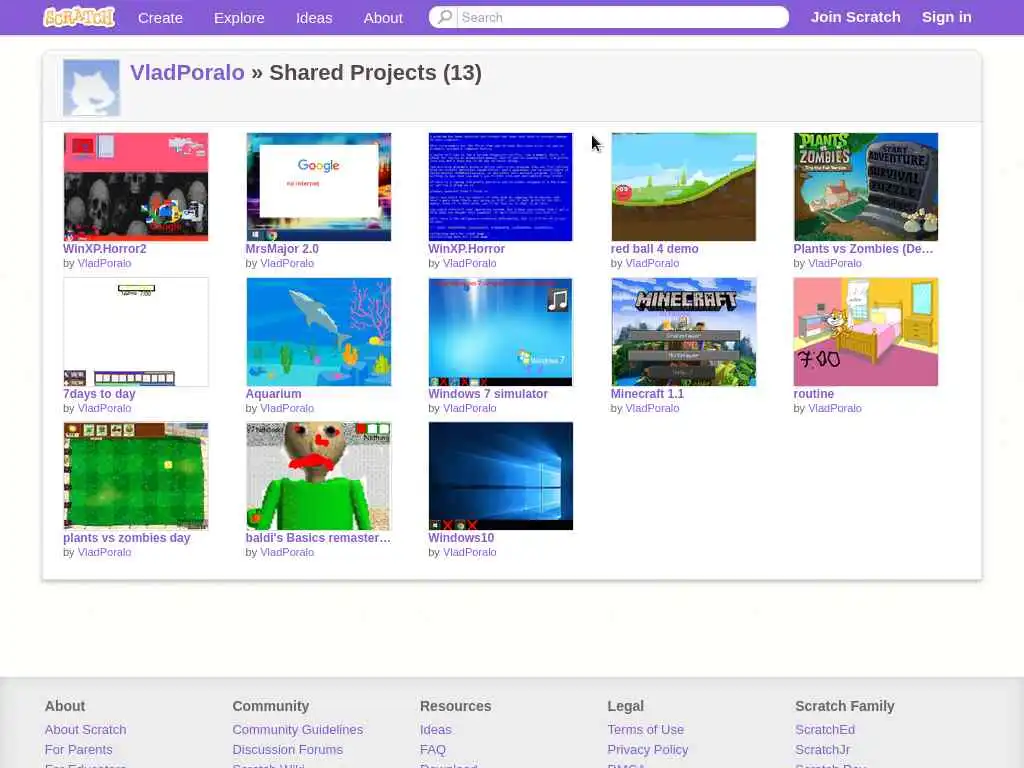Screen dimensions: 1024x768
Task: Open FAQ footer link
Action: click(x=432, y=750)
